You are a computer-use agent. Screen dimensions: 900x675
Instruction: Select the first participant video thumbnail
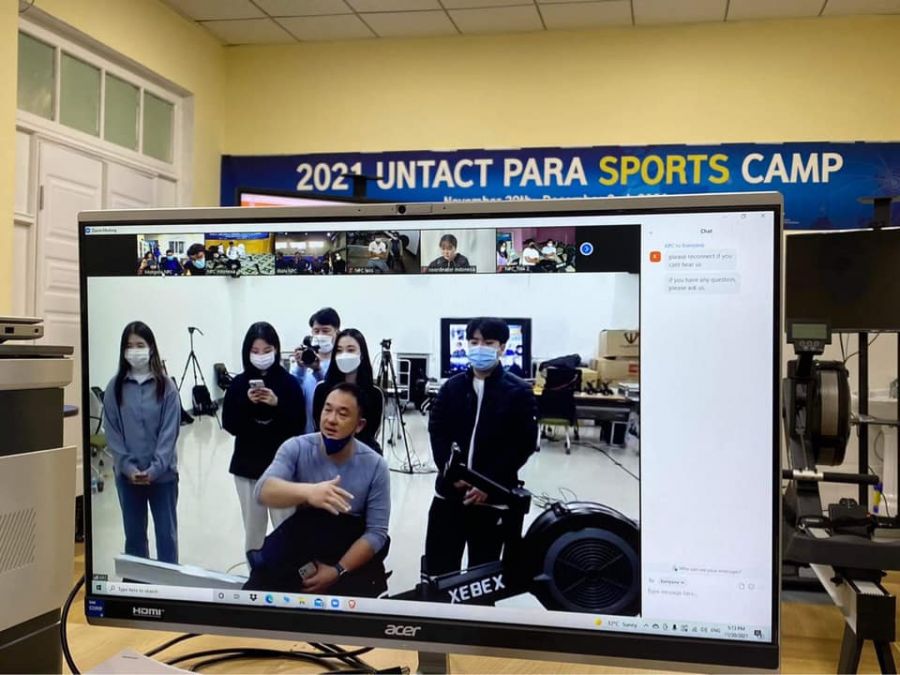tap(170, 254)
